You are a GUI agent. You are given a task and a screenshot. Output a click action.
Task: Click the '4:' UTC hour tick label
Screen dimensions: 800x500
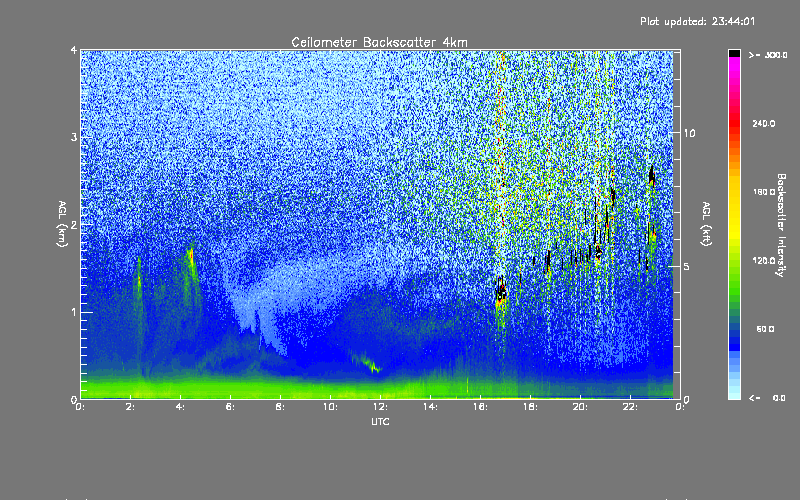pyautogui.click(x=180, y=407)
